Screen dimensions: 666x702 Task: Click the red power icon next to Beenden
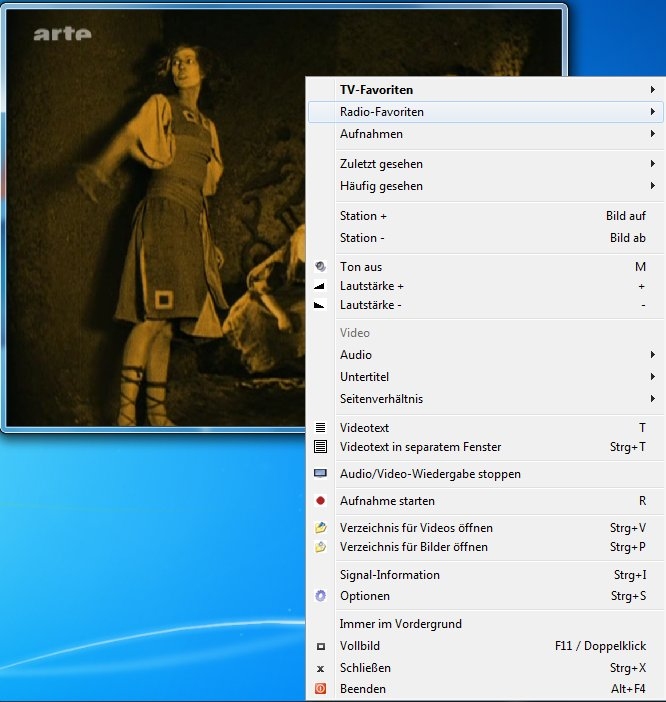click(x=320, y=689)
